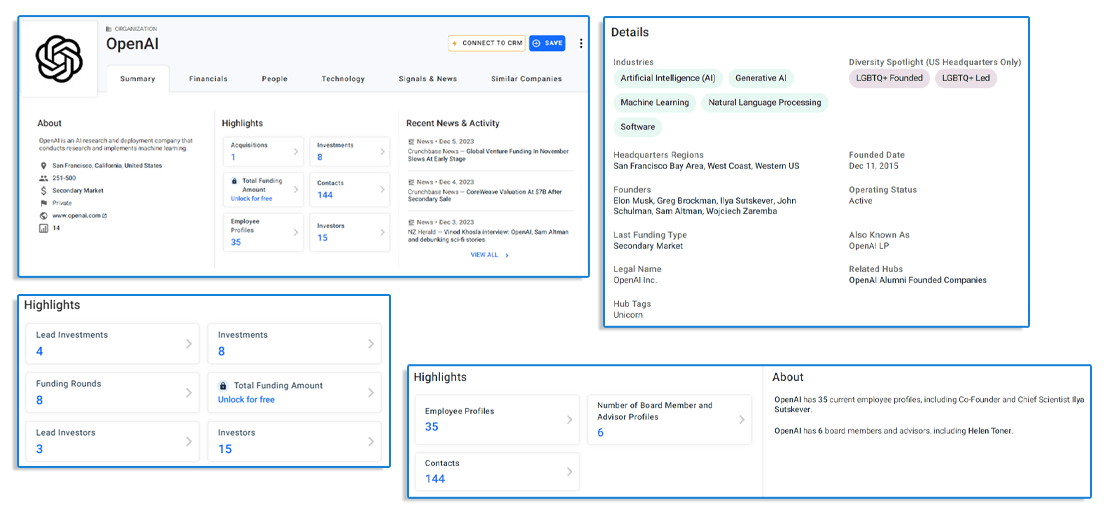This screenshot has width=1110, height=518.
Task: Open the Signals & News tab
Action: (x=428, y=79)
